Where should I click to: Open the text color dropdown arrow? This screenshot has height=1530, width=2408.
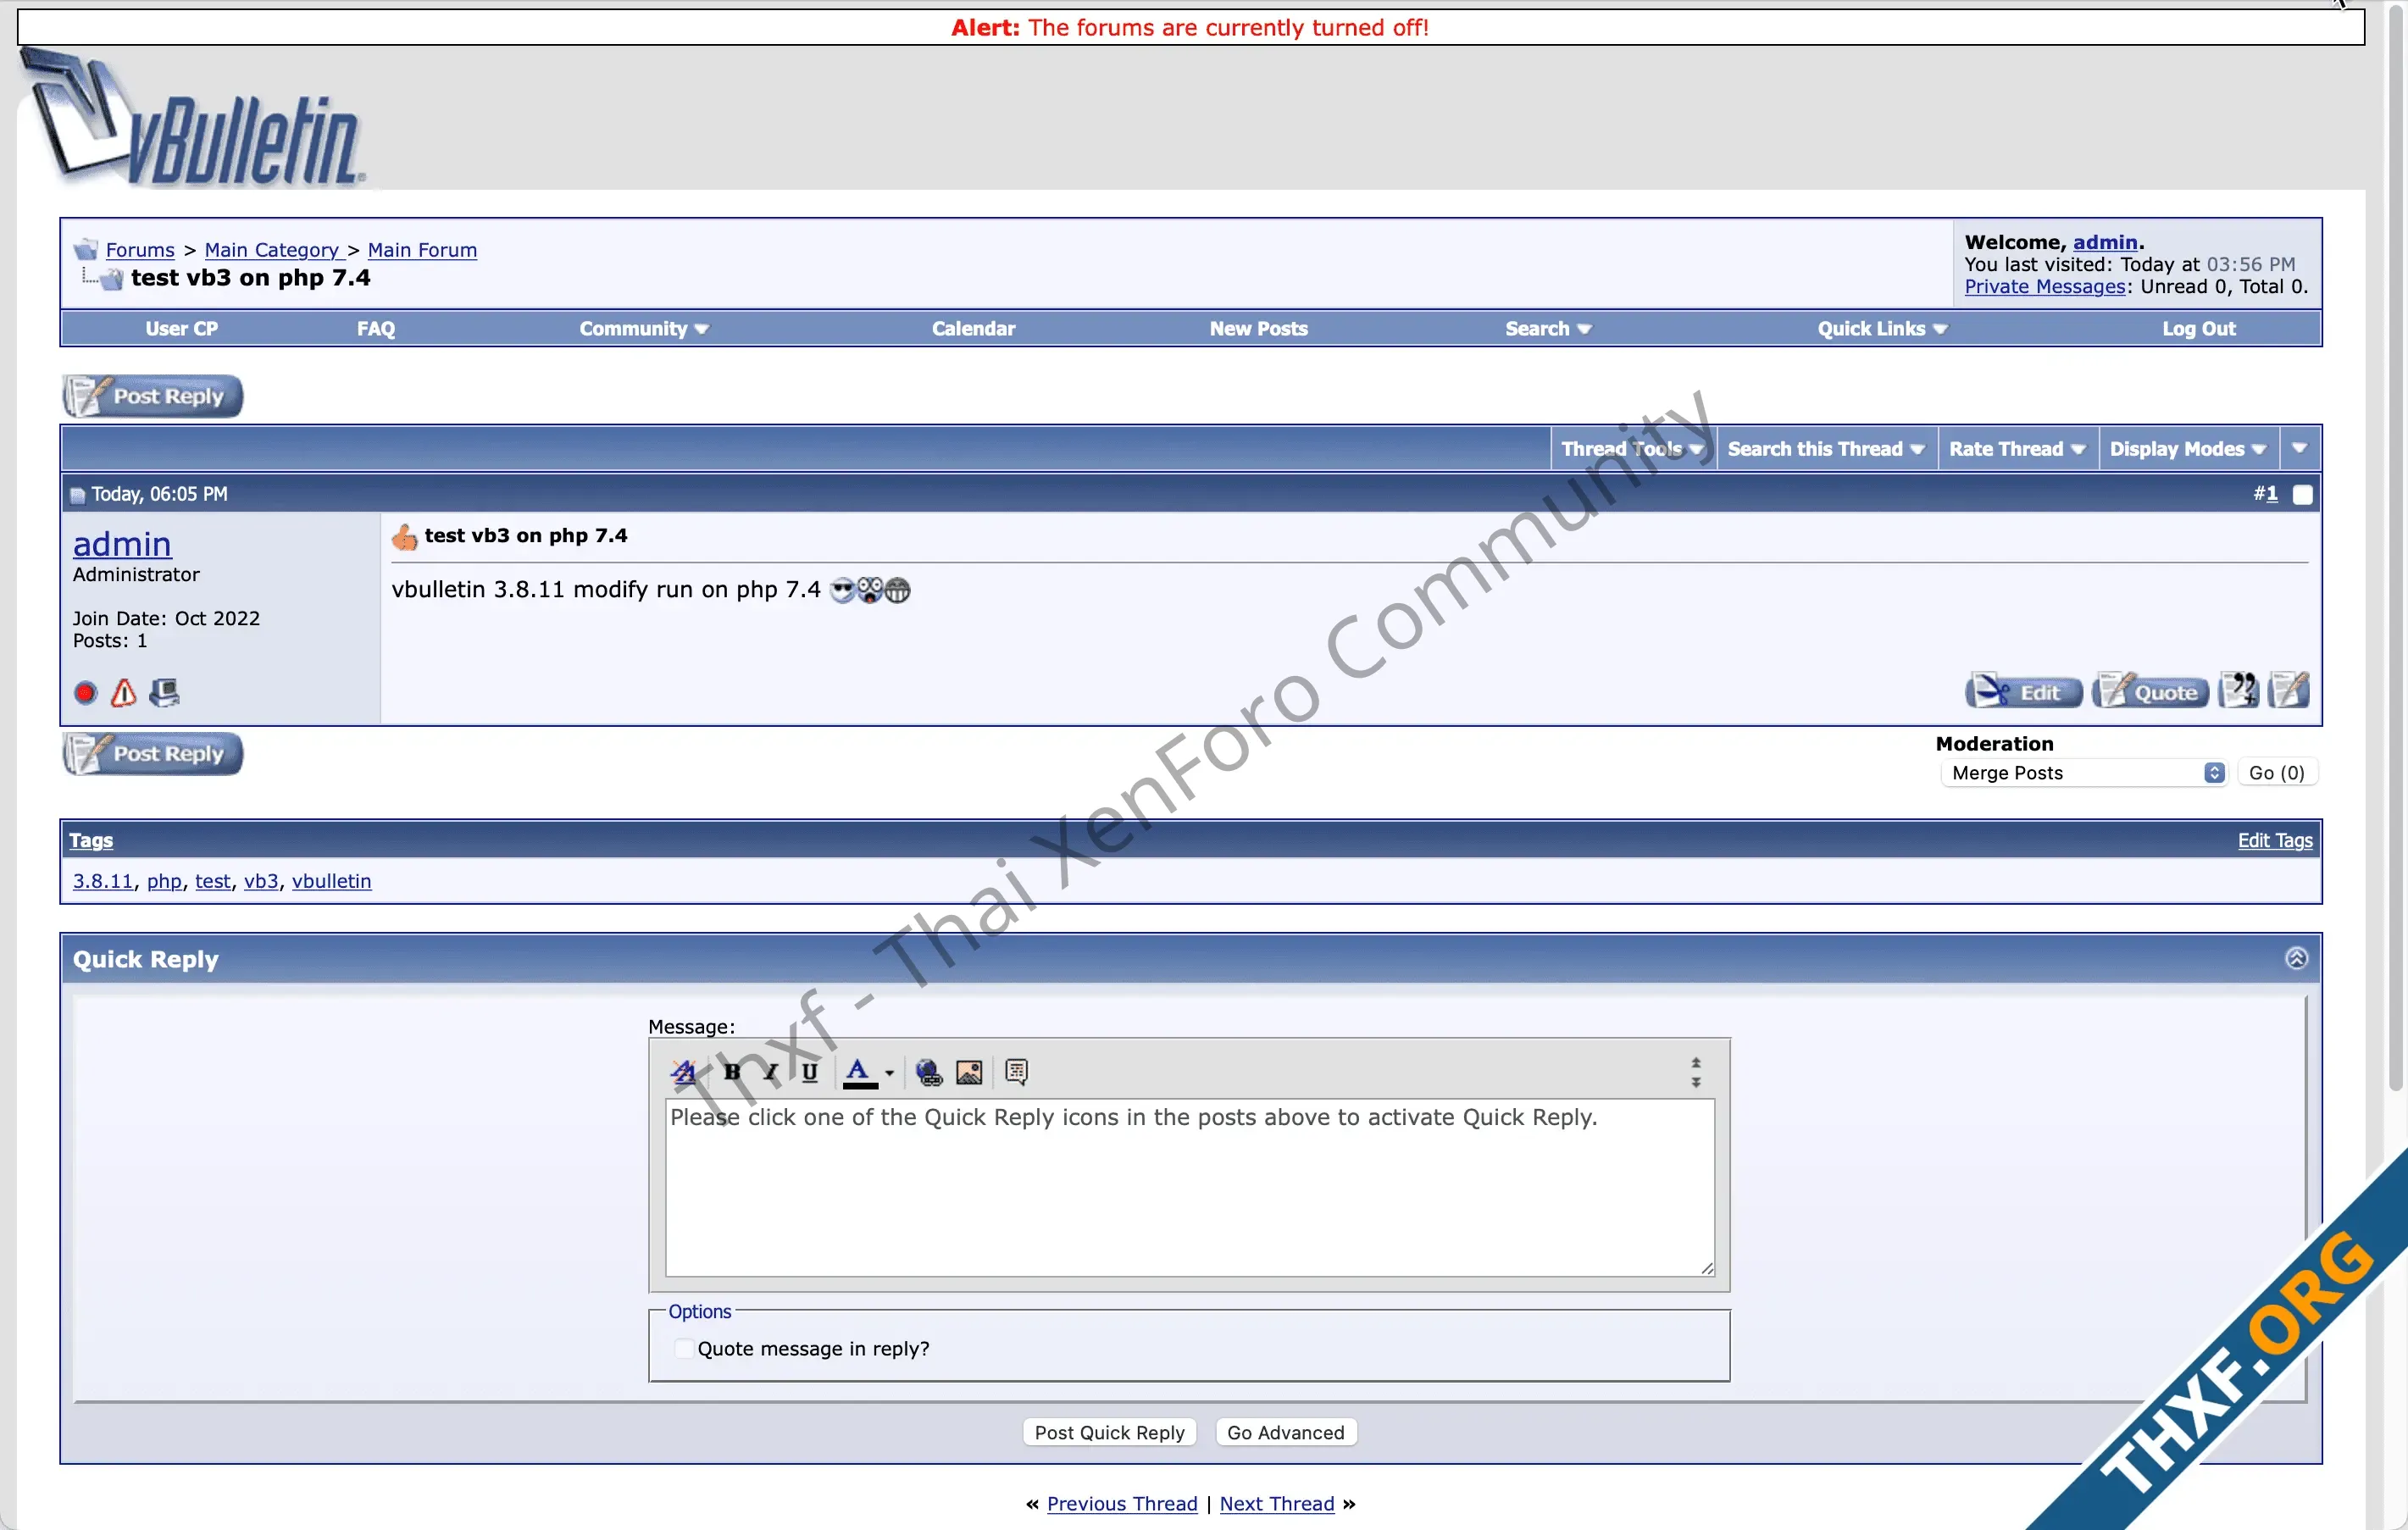(x=889, y=1073)
